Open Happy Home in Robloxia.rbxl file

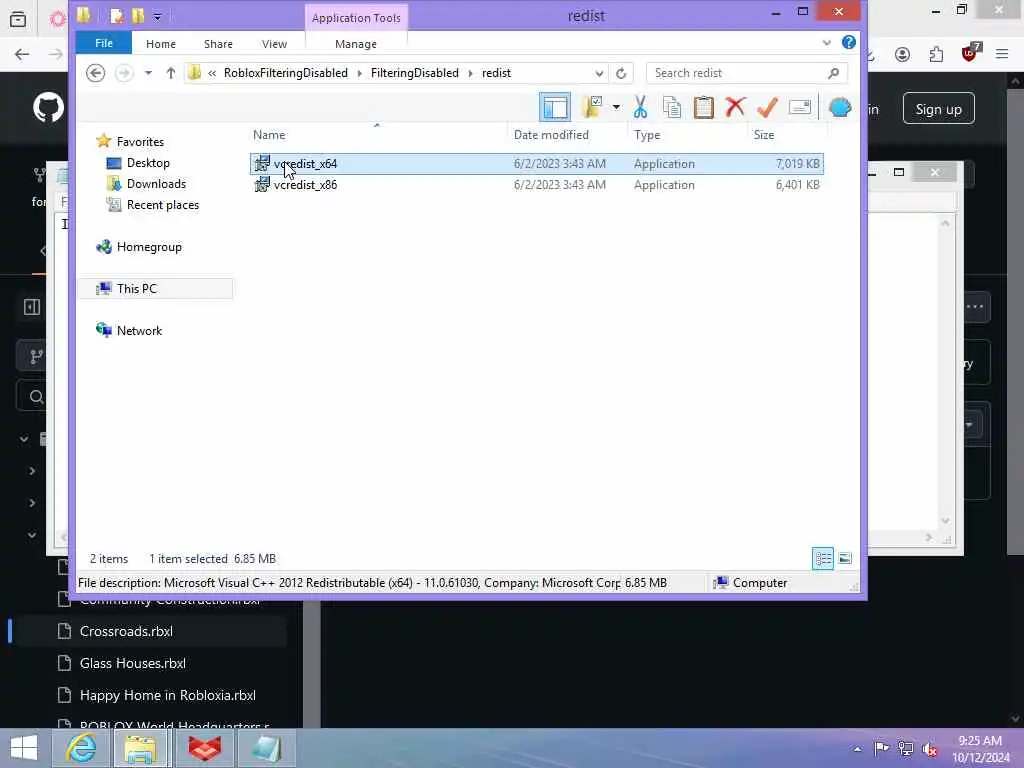pyautogui.click(x=167, y=696)
